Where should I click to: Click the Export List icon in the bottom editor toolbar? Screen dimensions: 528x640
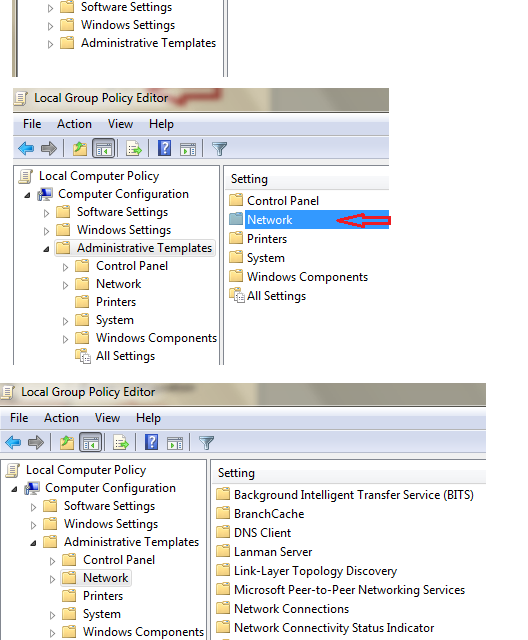(x=121, y=442)
